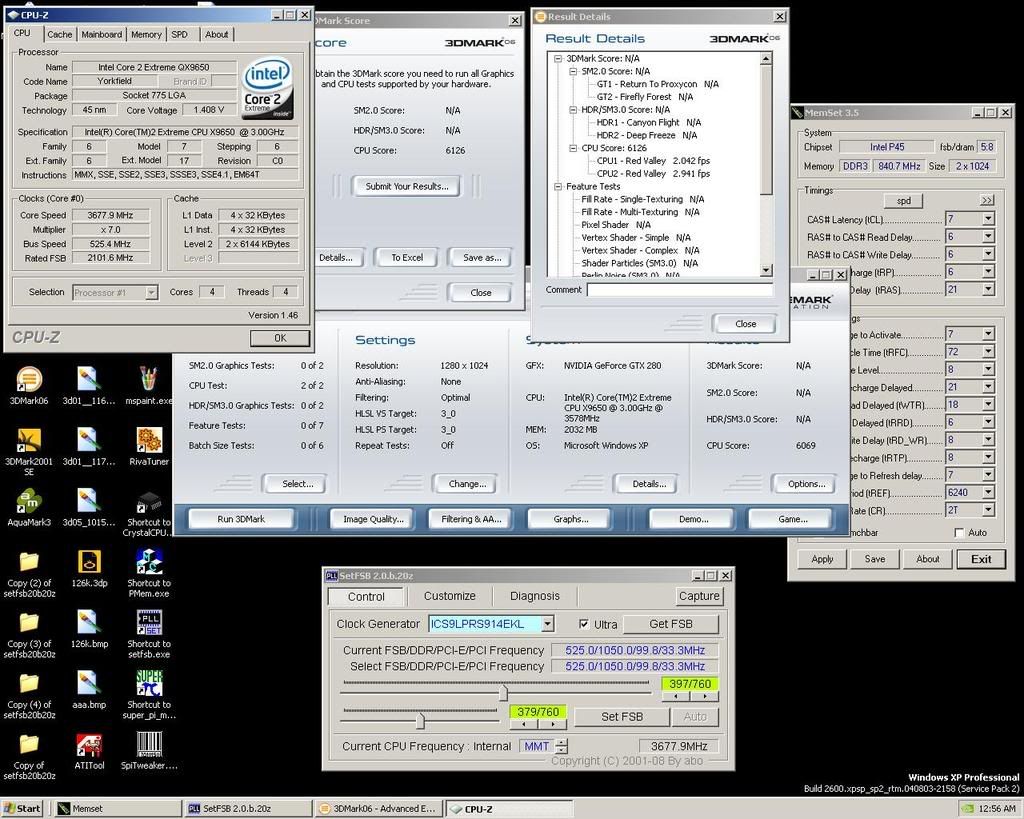The image size is (1024, 819).
Task: Click Run 3DMark button
Action: [x=241, y=519]
